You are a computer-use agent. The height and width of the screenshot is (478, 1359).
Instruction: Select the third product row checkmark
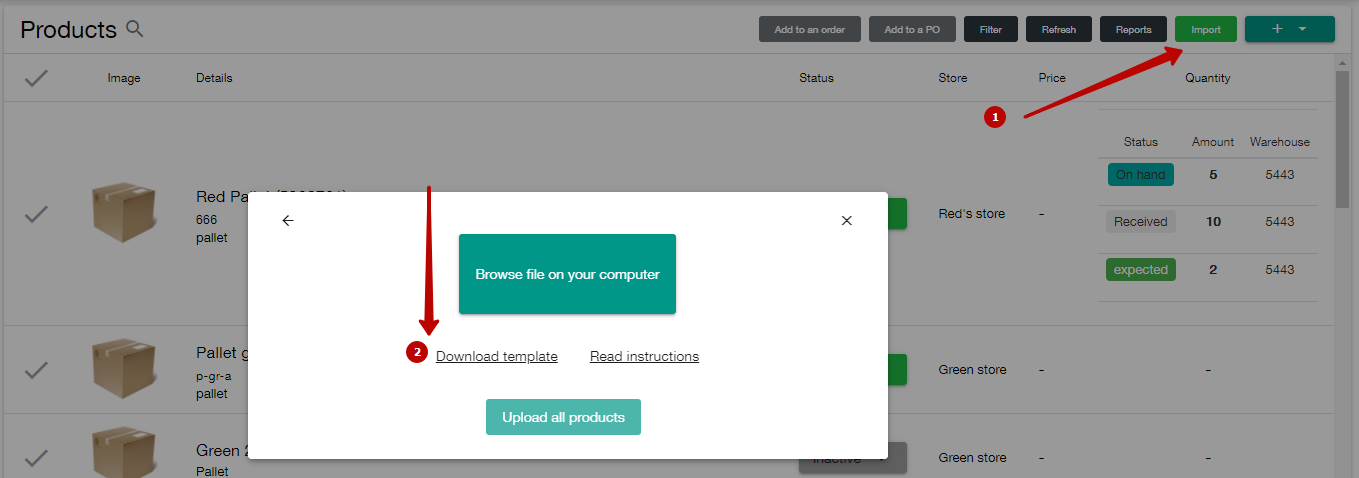(x=36, y=457)
